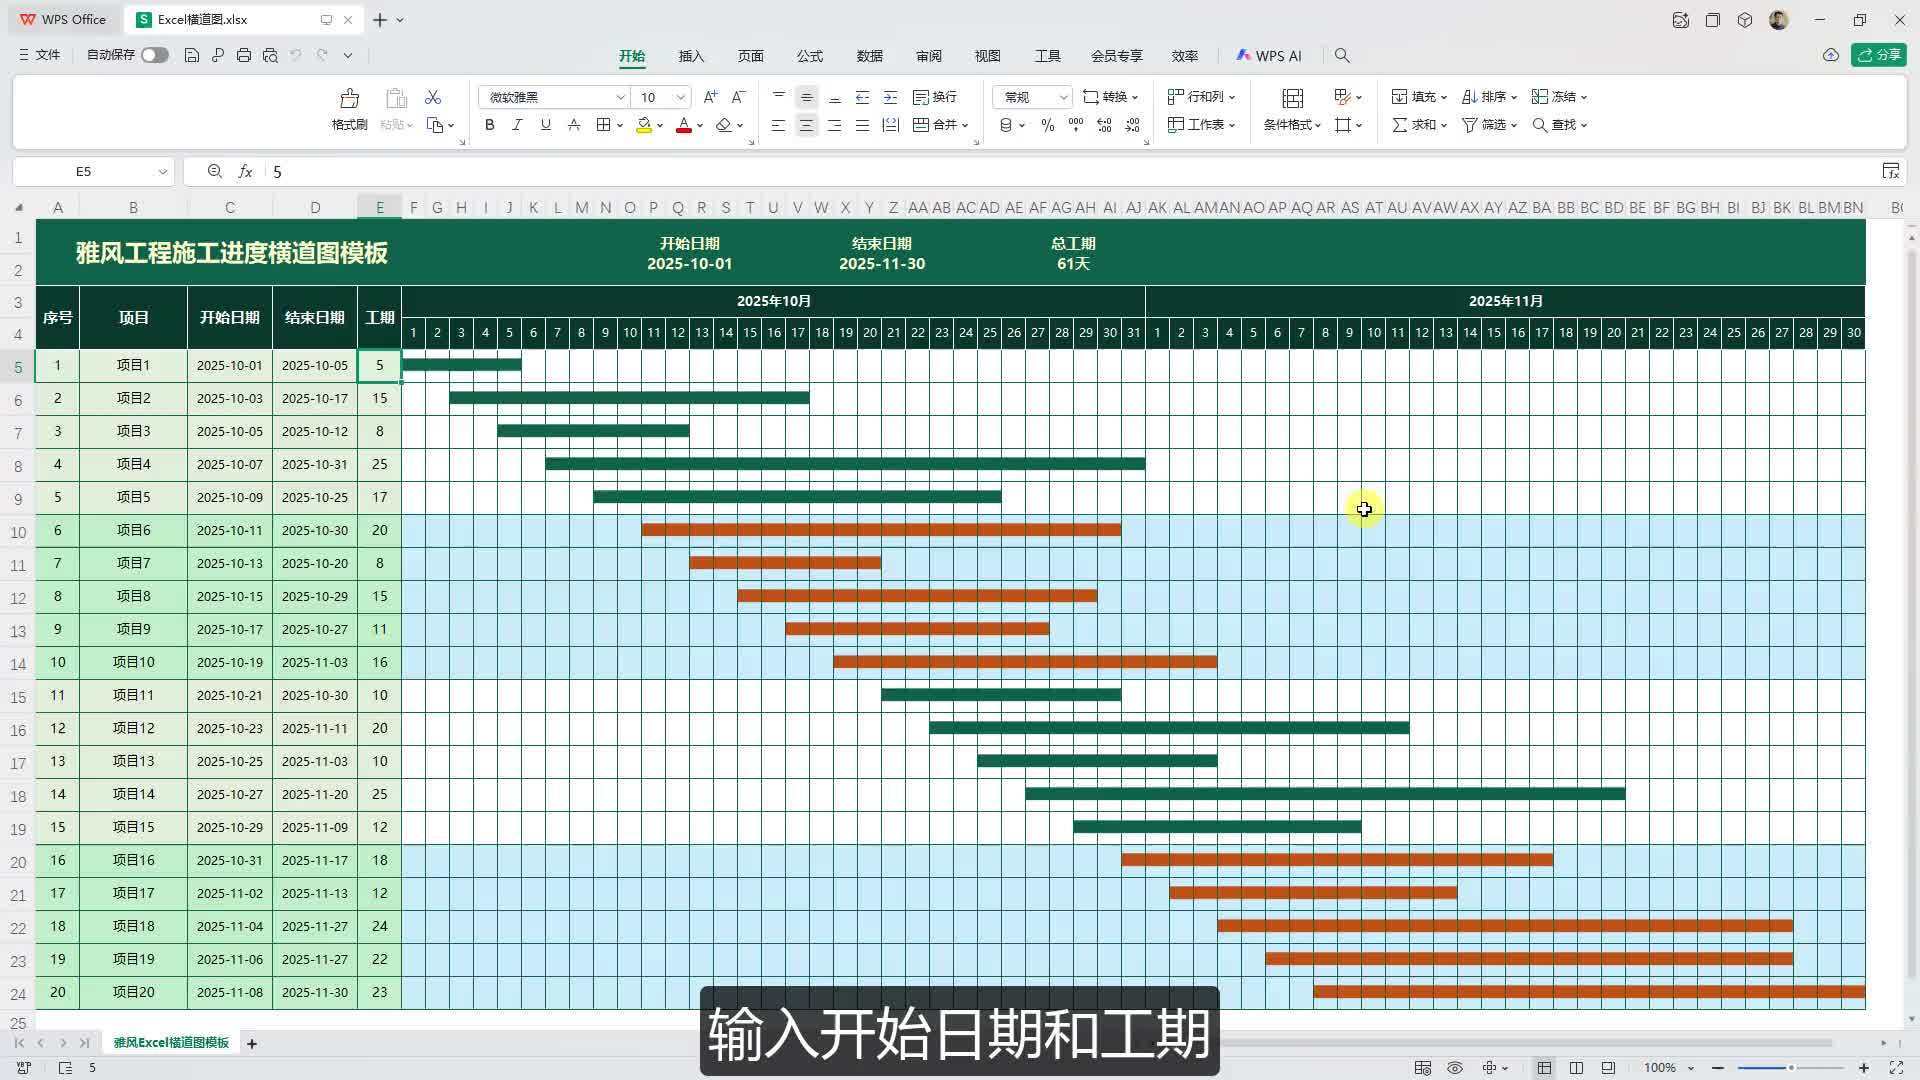The image size is (1920, 1080).
Task: Click the 分享 share button
Action: click(x=1880, y=55)
